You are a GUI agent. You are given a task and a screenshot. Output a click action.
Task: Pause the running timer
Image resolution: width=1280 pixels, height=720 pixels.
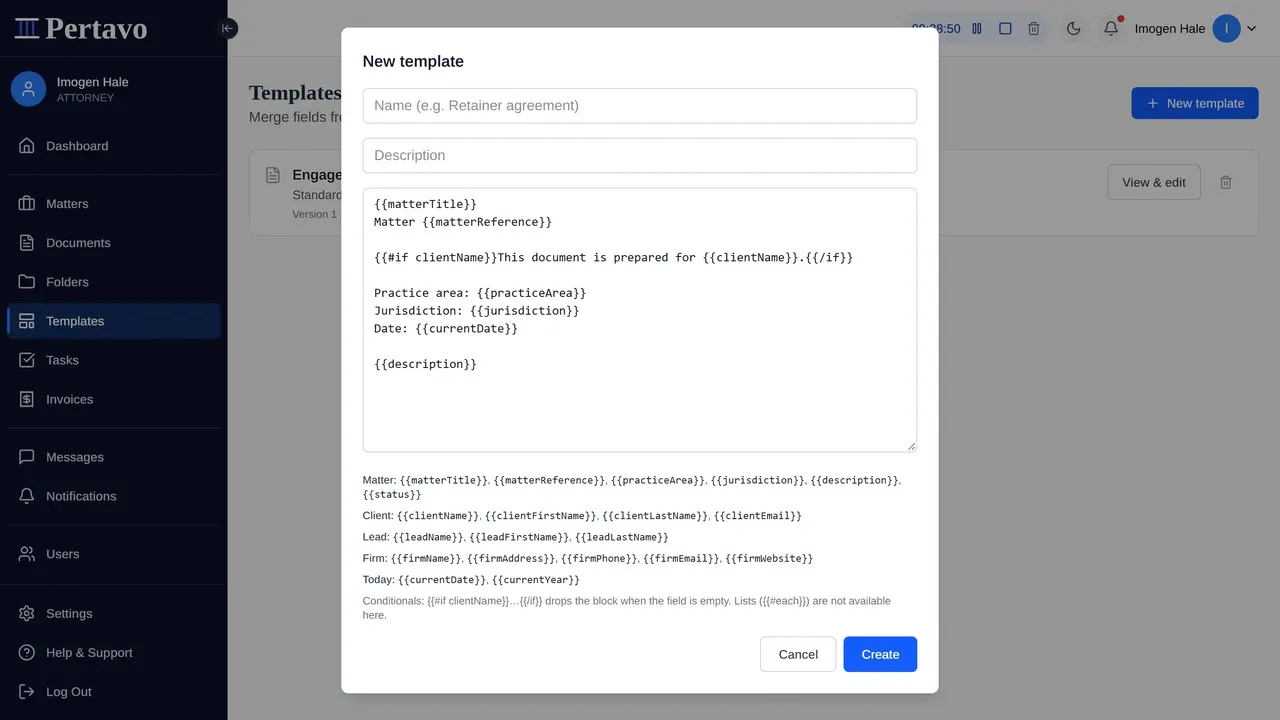pyautogui.click(x=977, y=29)
